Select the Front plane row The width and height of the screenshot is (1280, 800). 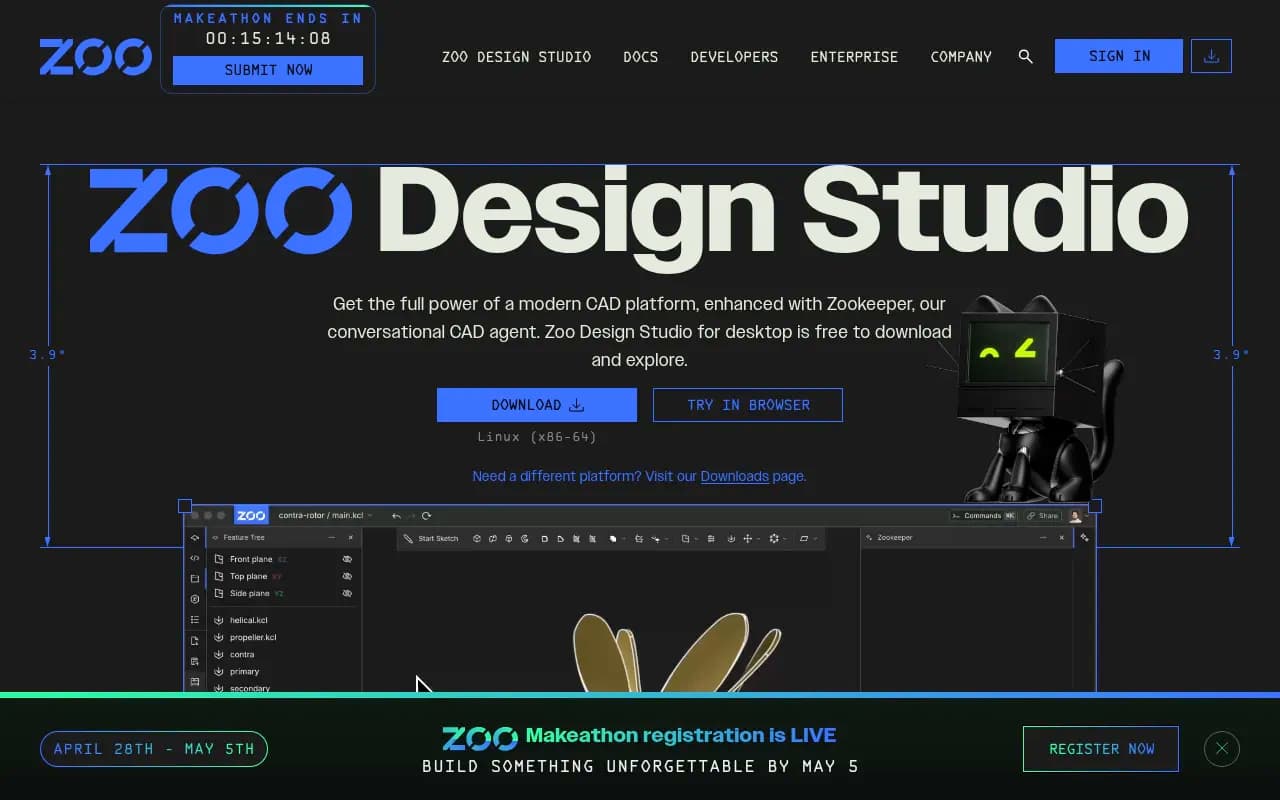tap(285, 559)
